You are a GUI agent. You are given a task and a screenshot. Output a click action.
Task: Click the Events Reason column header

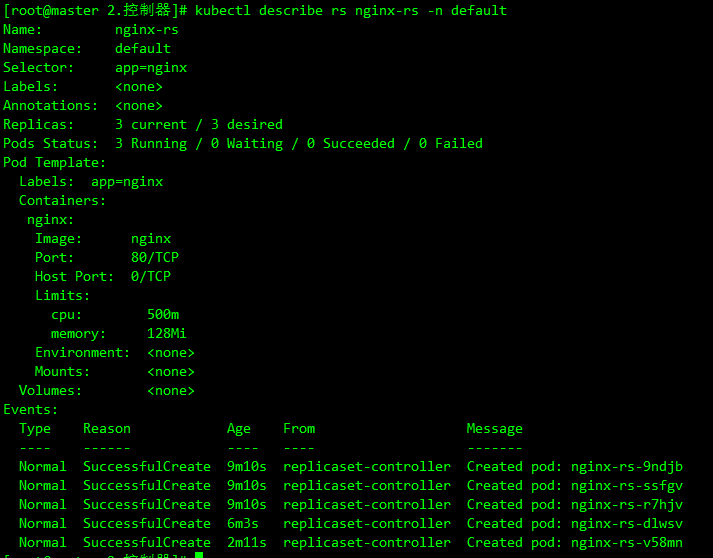point(107,428)
